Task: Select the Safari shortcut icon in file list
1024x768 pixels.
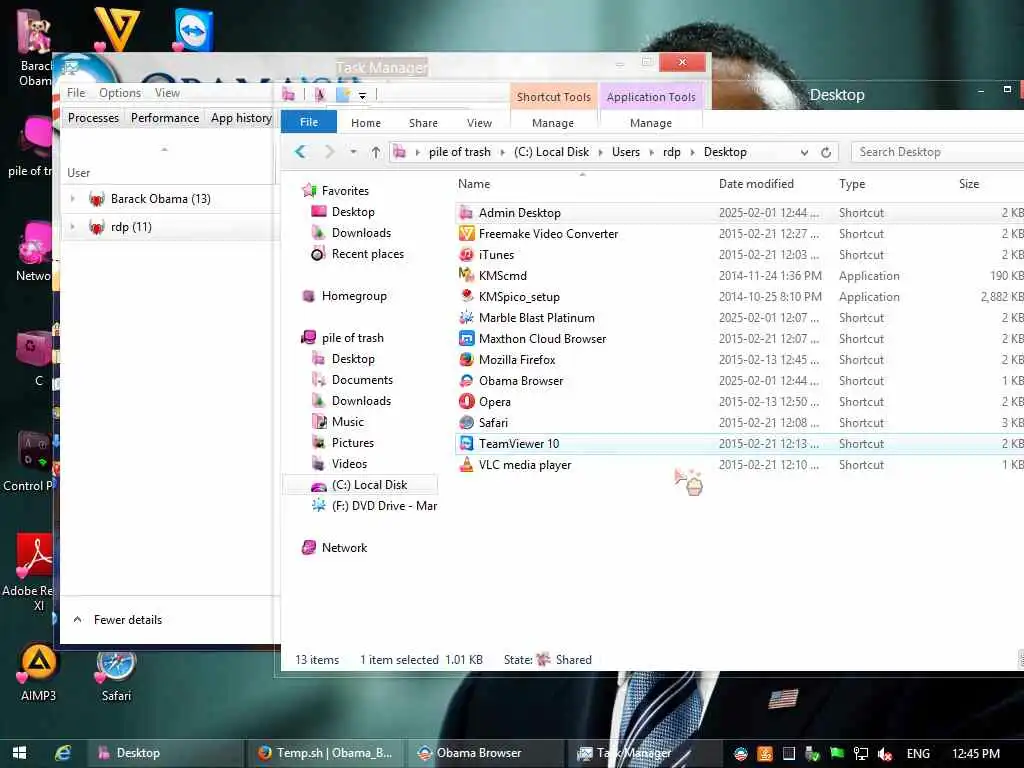Action: pyautogui.click(x=466, y=423)
